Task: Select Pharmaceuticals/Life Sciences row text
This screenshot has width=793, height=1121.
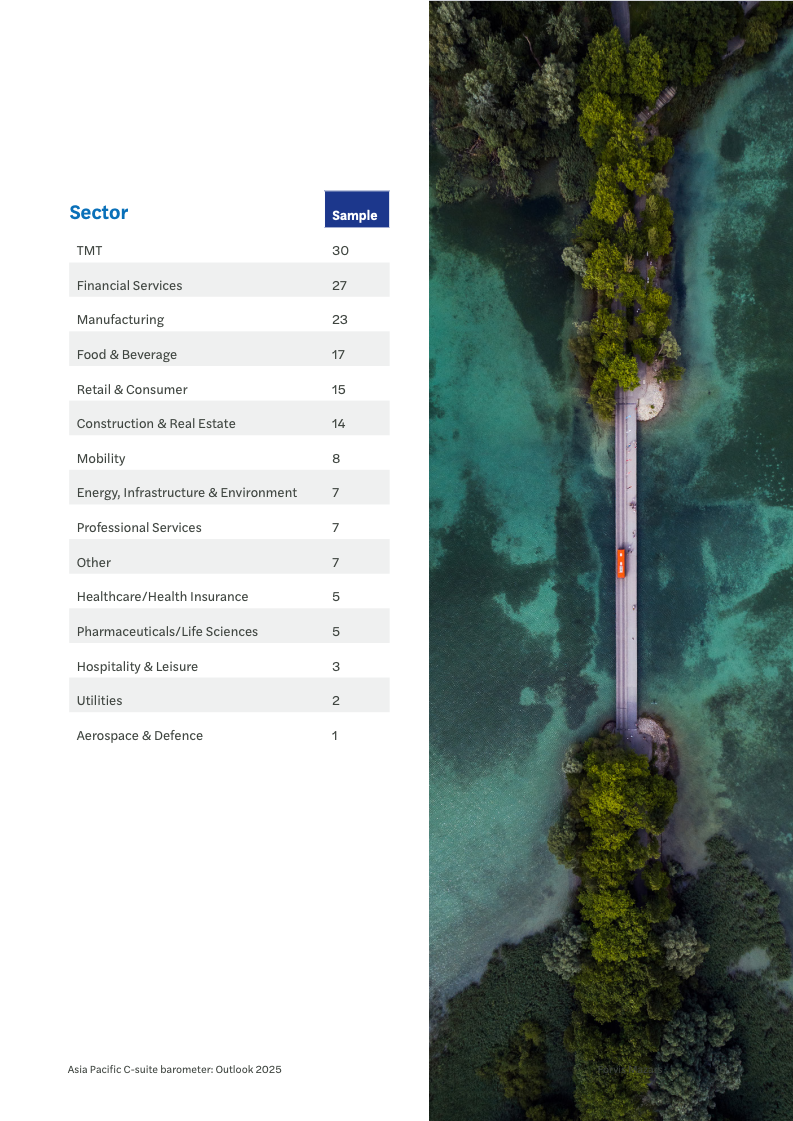Action: tap(167, 632)
